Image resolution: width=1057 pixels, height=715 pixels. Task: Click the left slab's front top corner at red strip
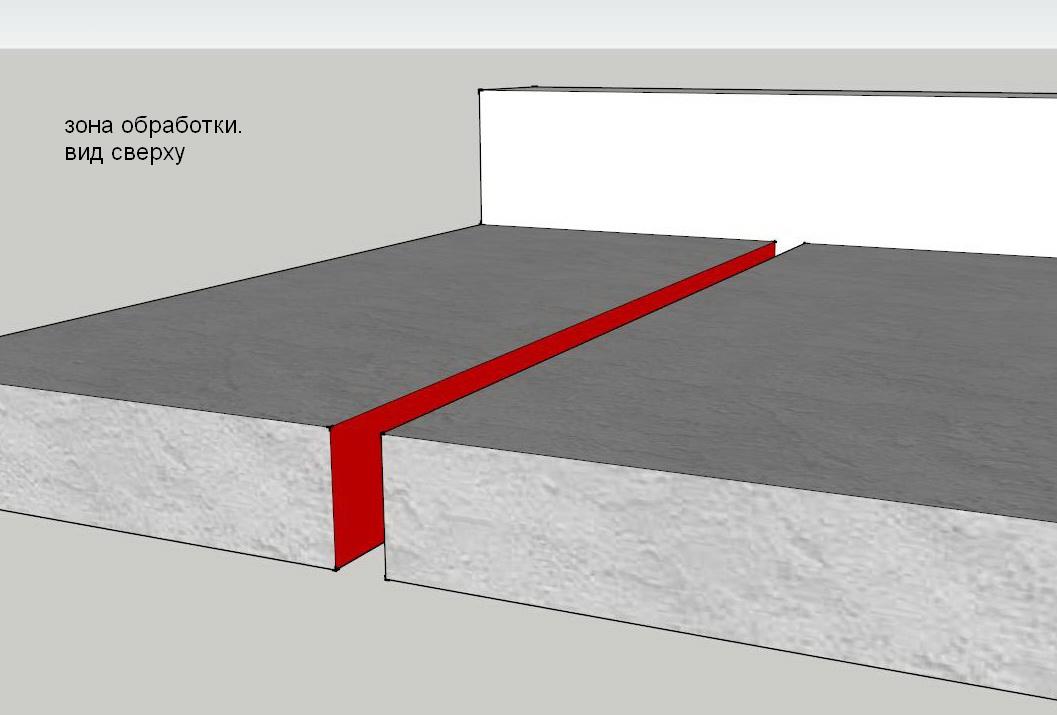(330, 427)
